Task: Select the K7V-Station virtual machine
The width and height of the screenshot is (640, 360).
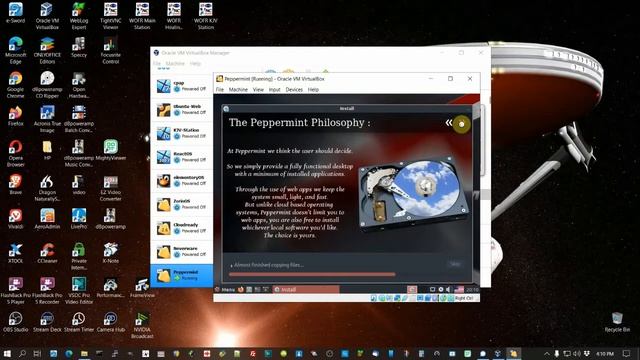Action: click(x=182, y=133)
